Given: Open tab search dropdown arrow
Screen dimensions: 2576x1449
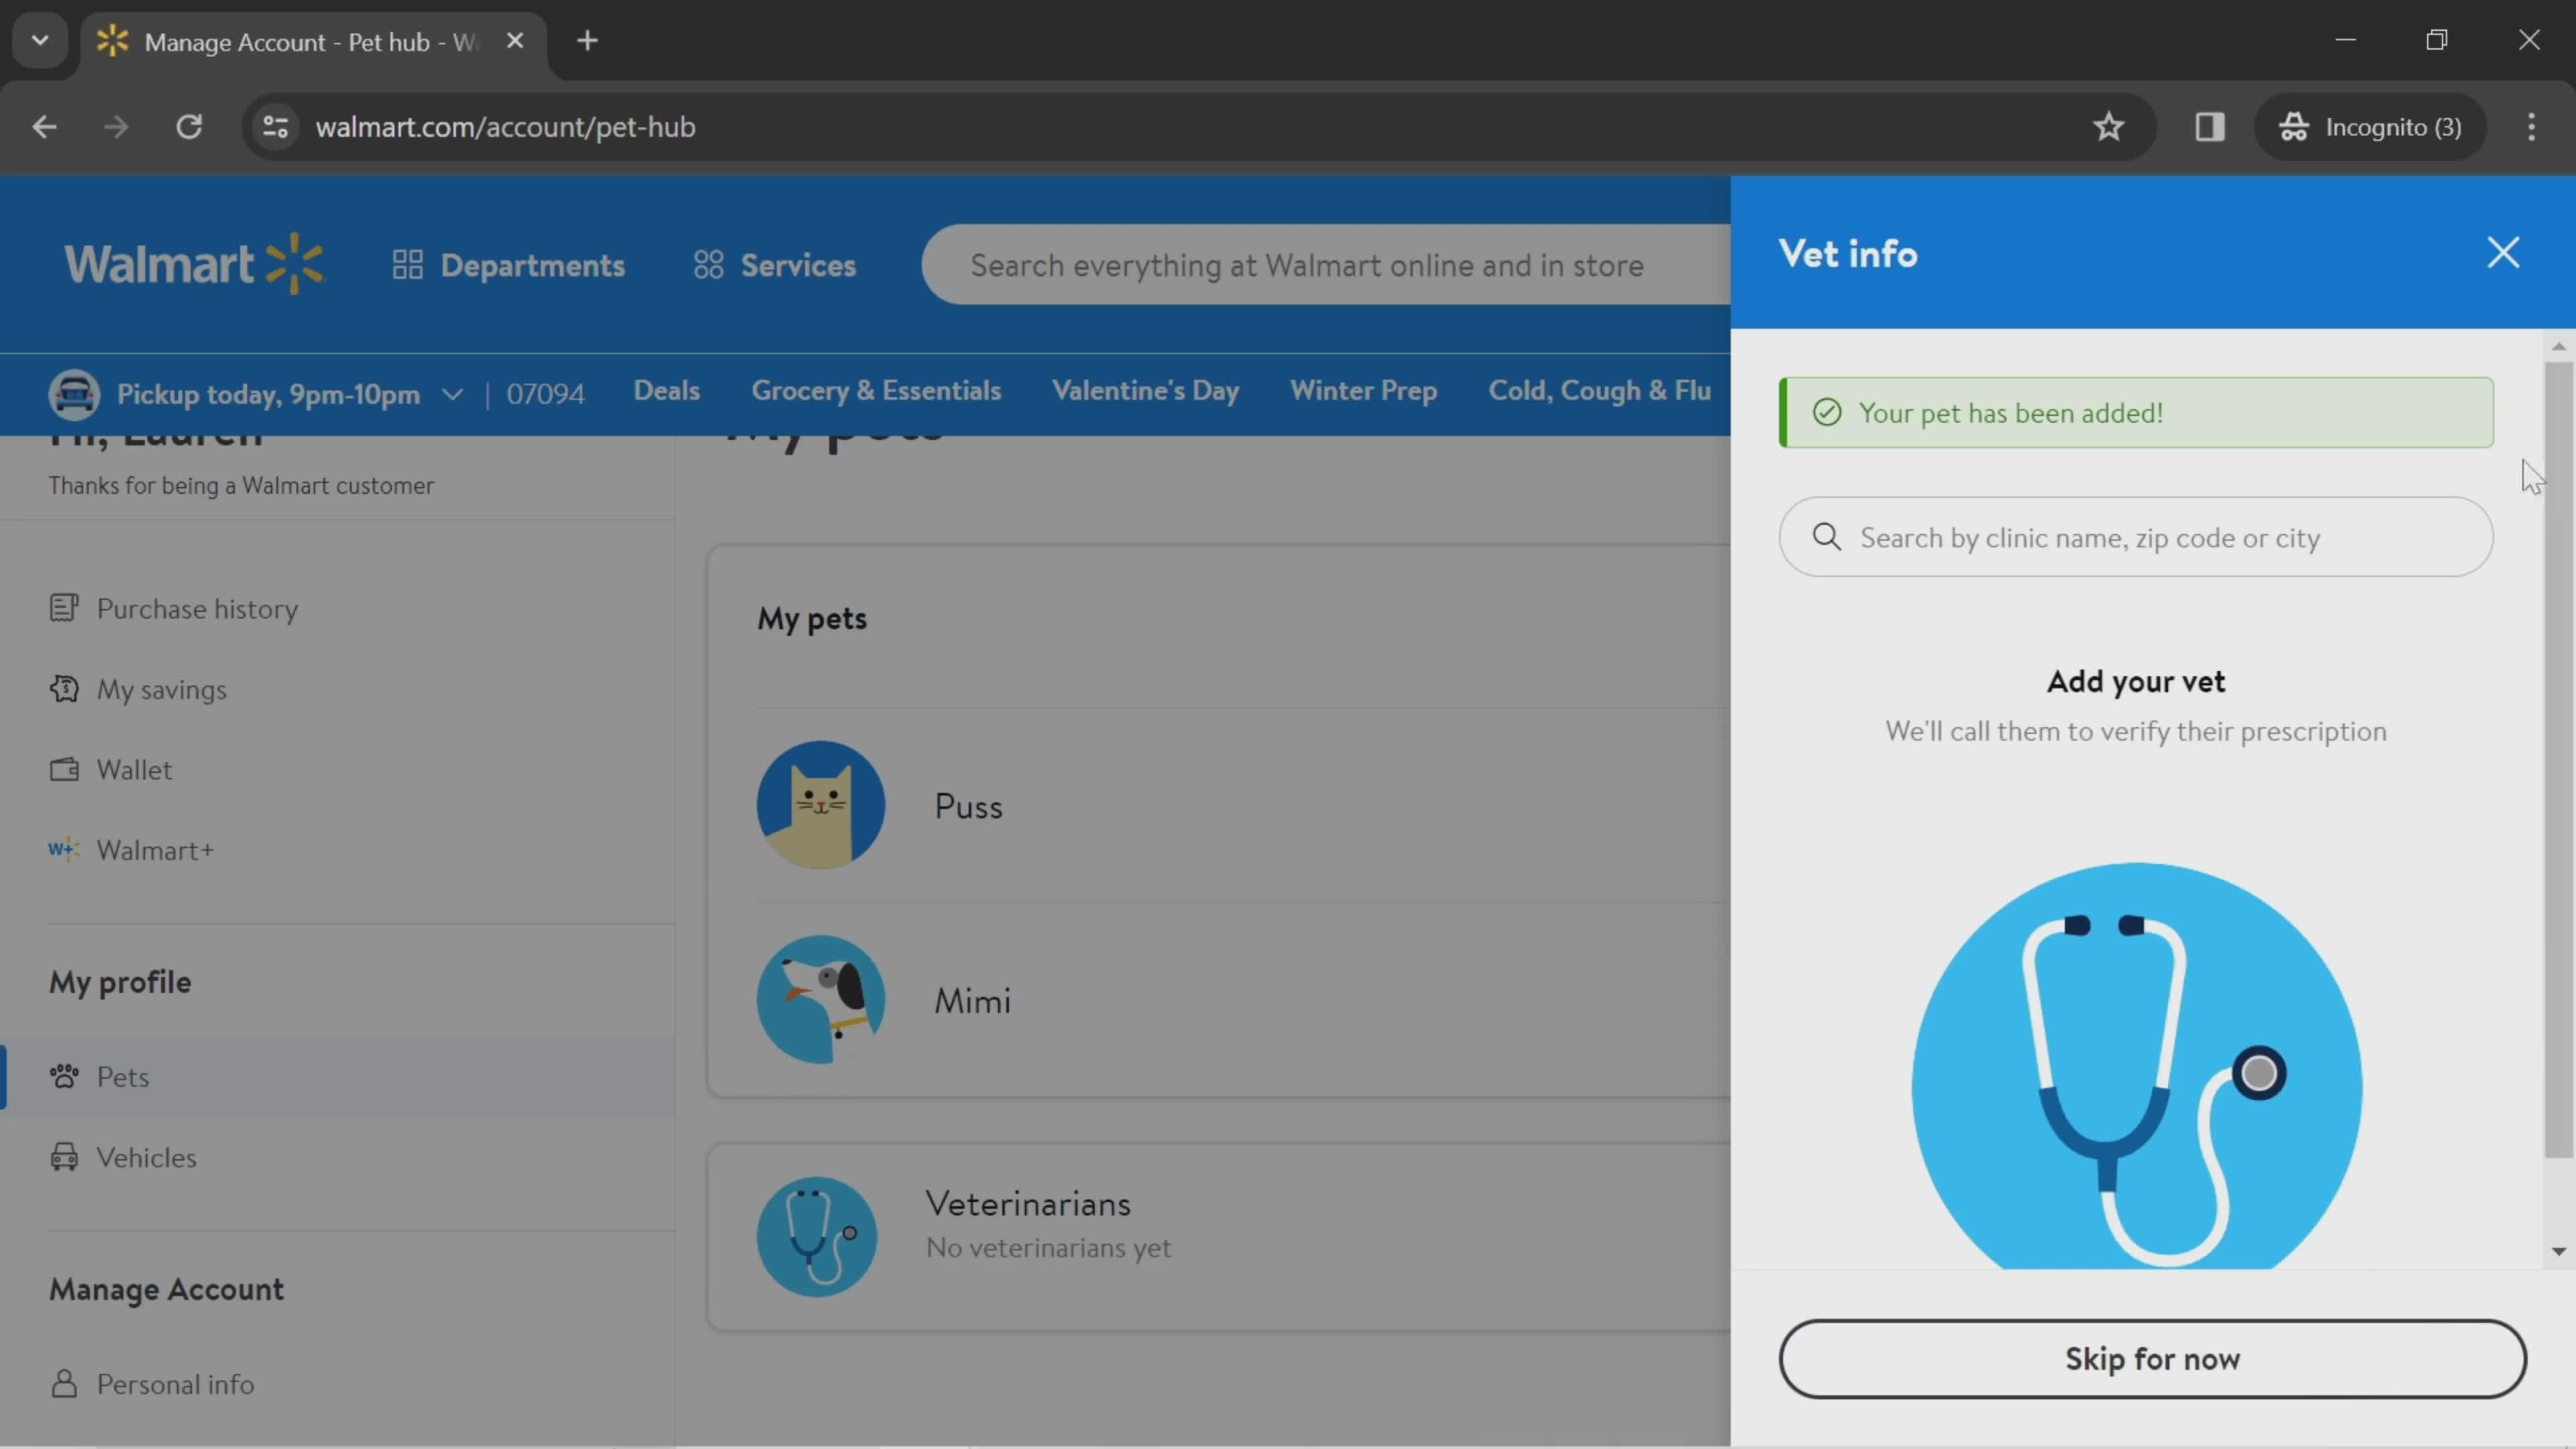Looking at the screenshot, I should 40,41.
